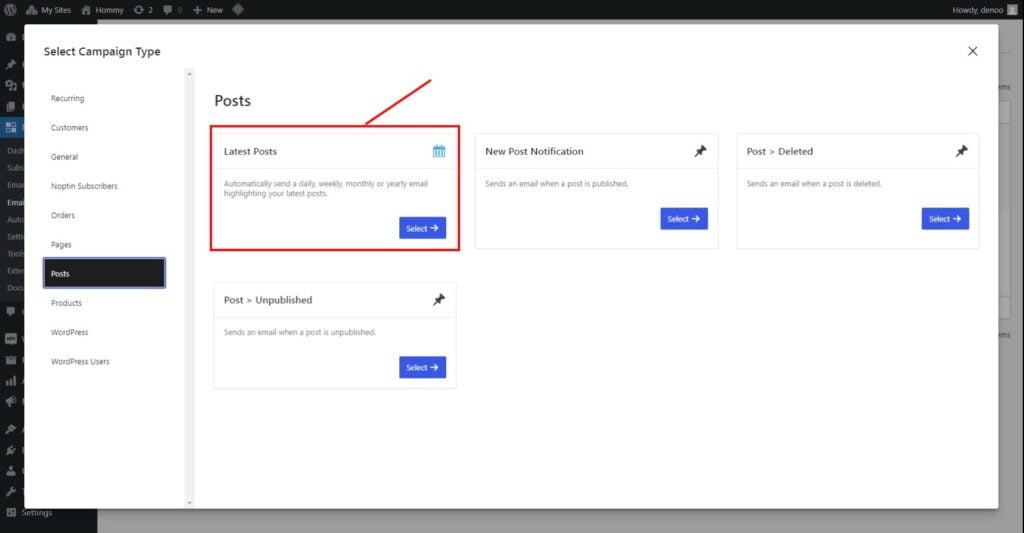This screenshot has width=1024, height=533.
Task: Open the WordPress Users category
Action: coord(80,361)
